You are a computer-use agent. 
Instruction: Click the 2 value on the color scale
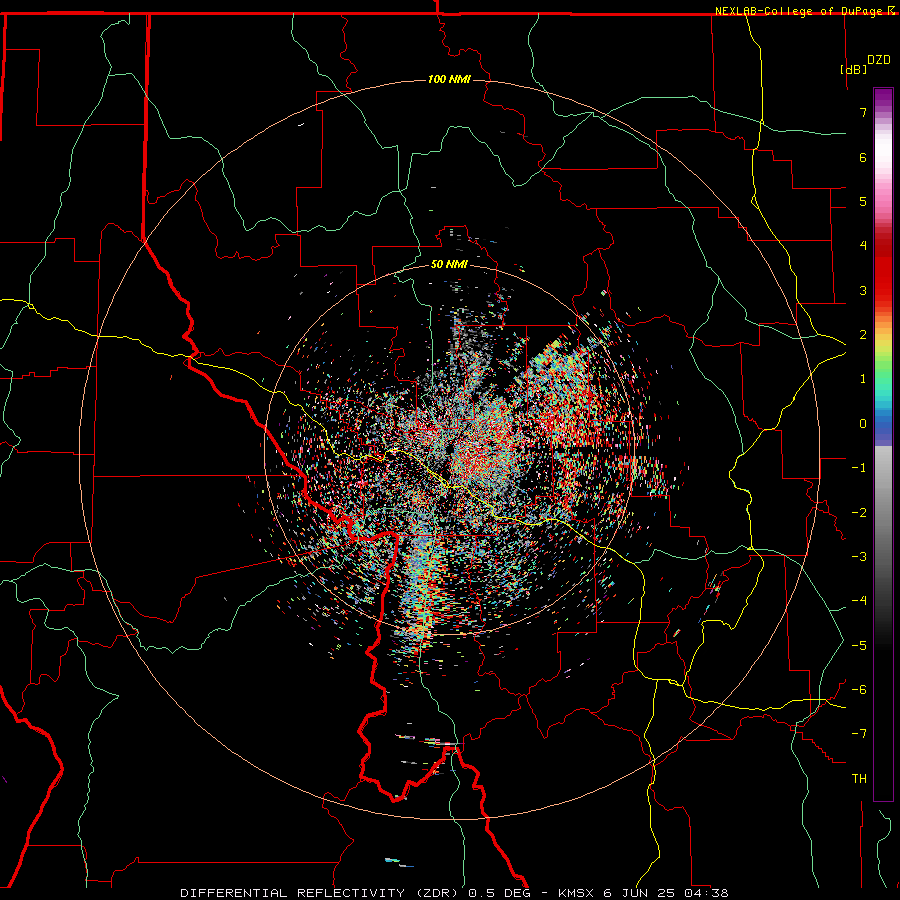863,335
